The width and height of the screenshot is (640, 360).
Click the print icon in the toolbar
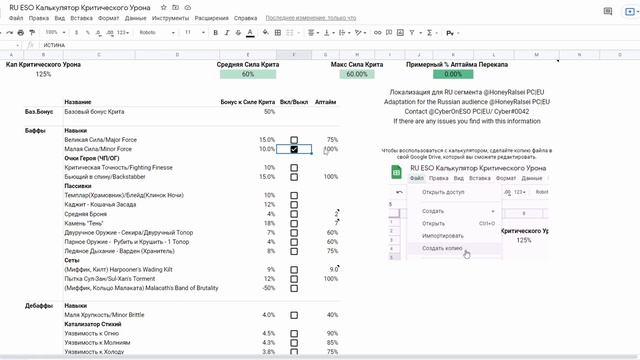pyautogui.click(x=20, y=33)
